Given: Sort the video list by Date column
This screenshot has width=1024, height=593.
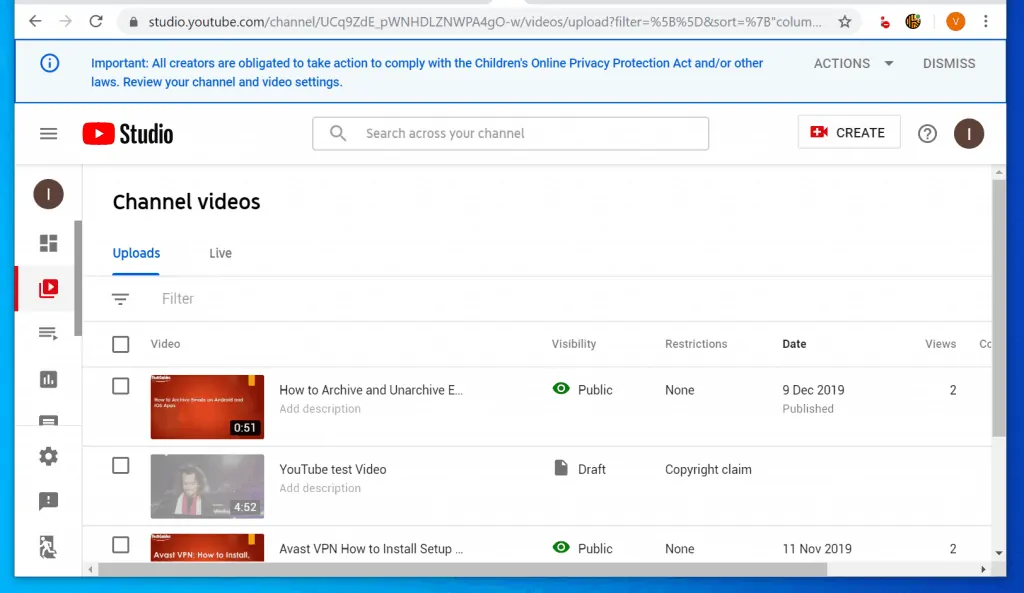Looking at the screenshot, I should (794, 344).
